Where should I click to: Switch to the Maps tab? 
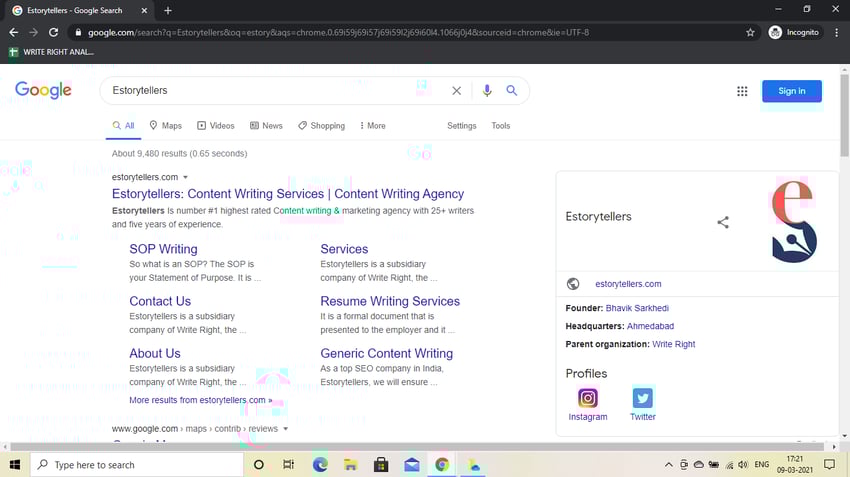pos(166,126)
